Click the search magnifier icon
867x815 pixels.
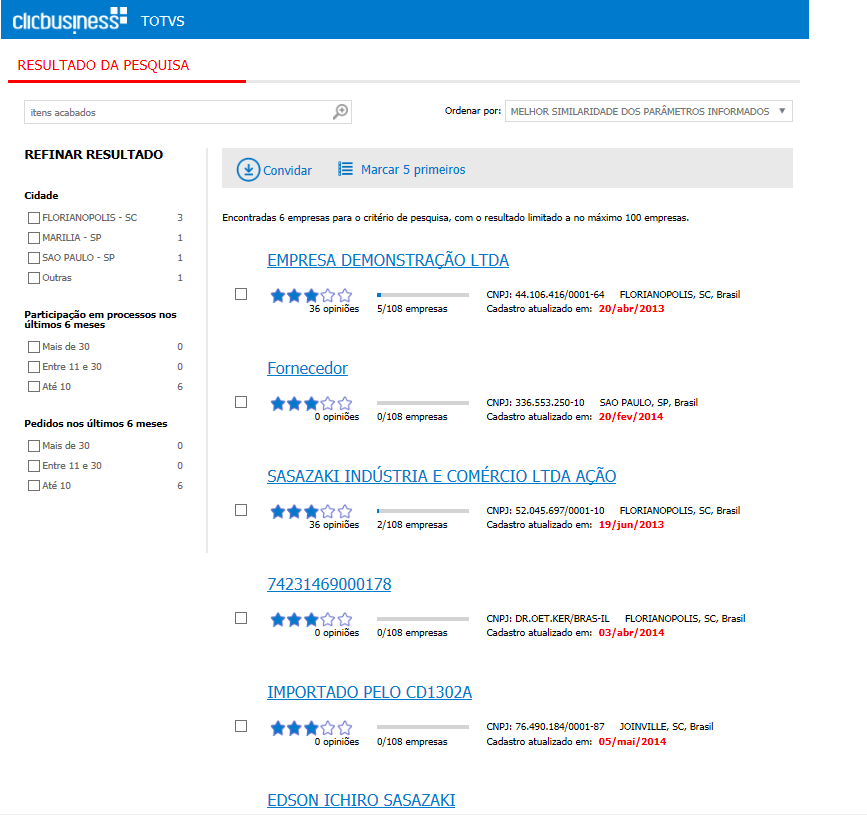(340, 112)
